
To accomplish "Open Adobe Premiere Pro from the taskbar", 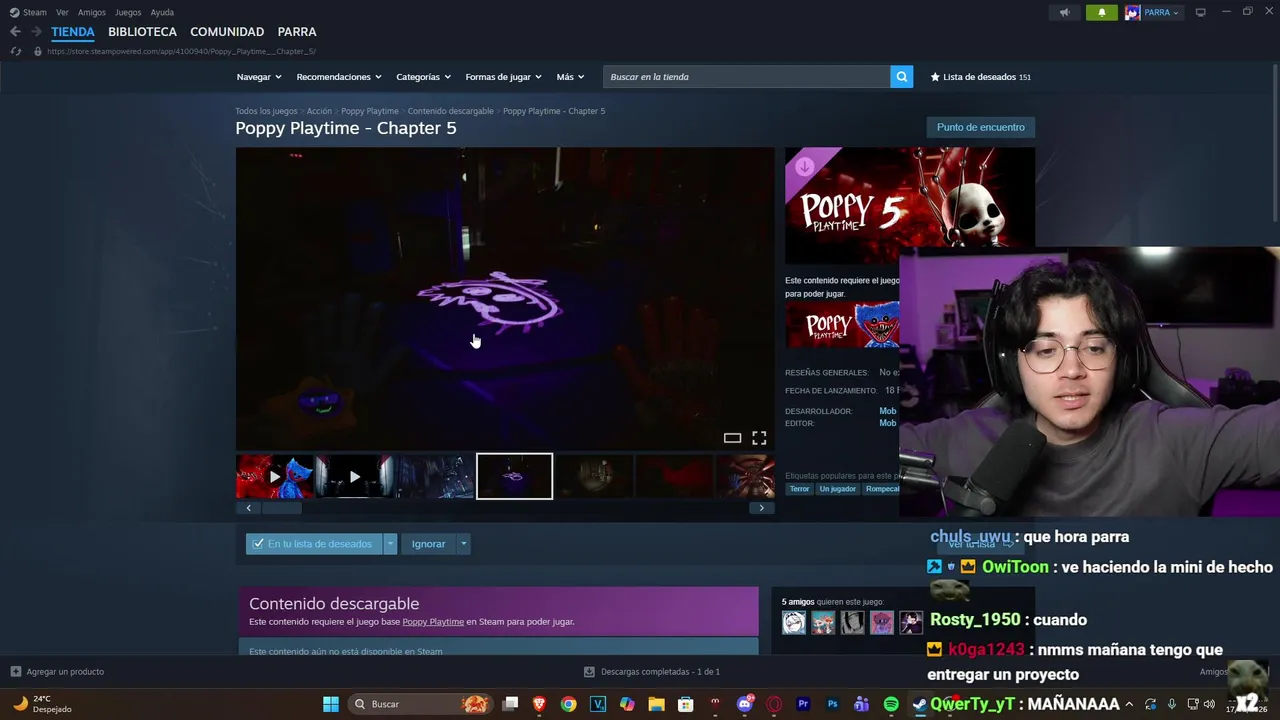I will (x=803, y=704).
